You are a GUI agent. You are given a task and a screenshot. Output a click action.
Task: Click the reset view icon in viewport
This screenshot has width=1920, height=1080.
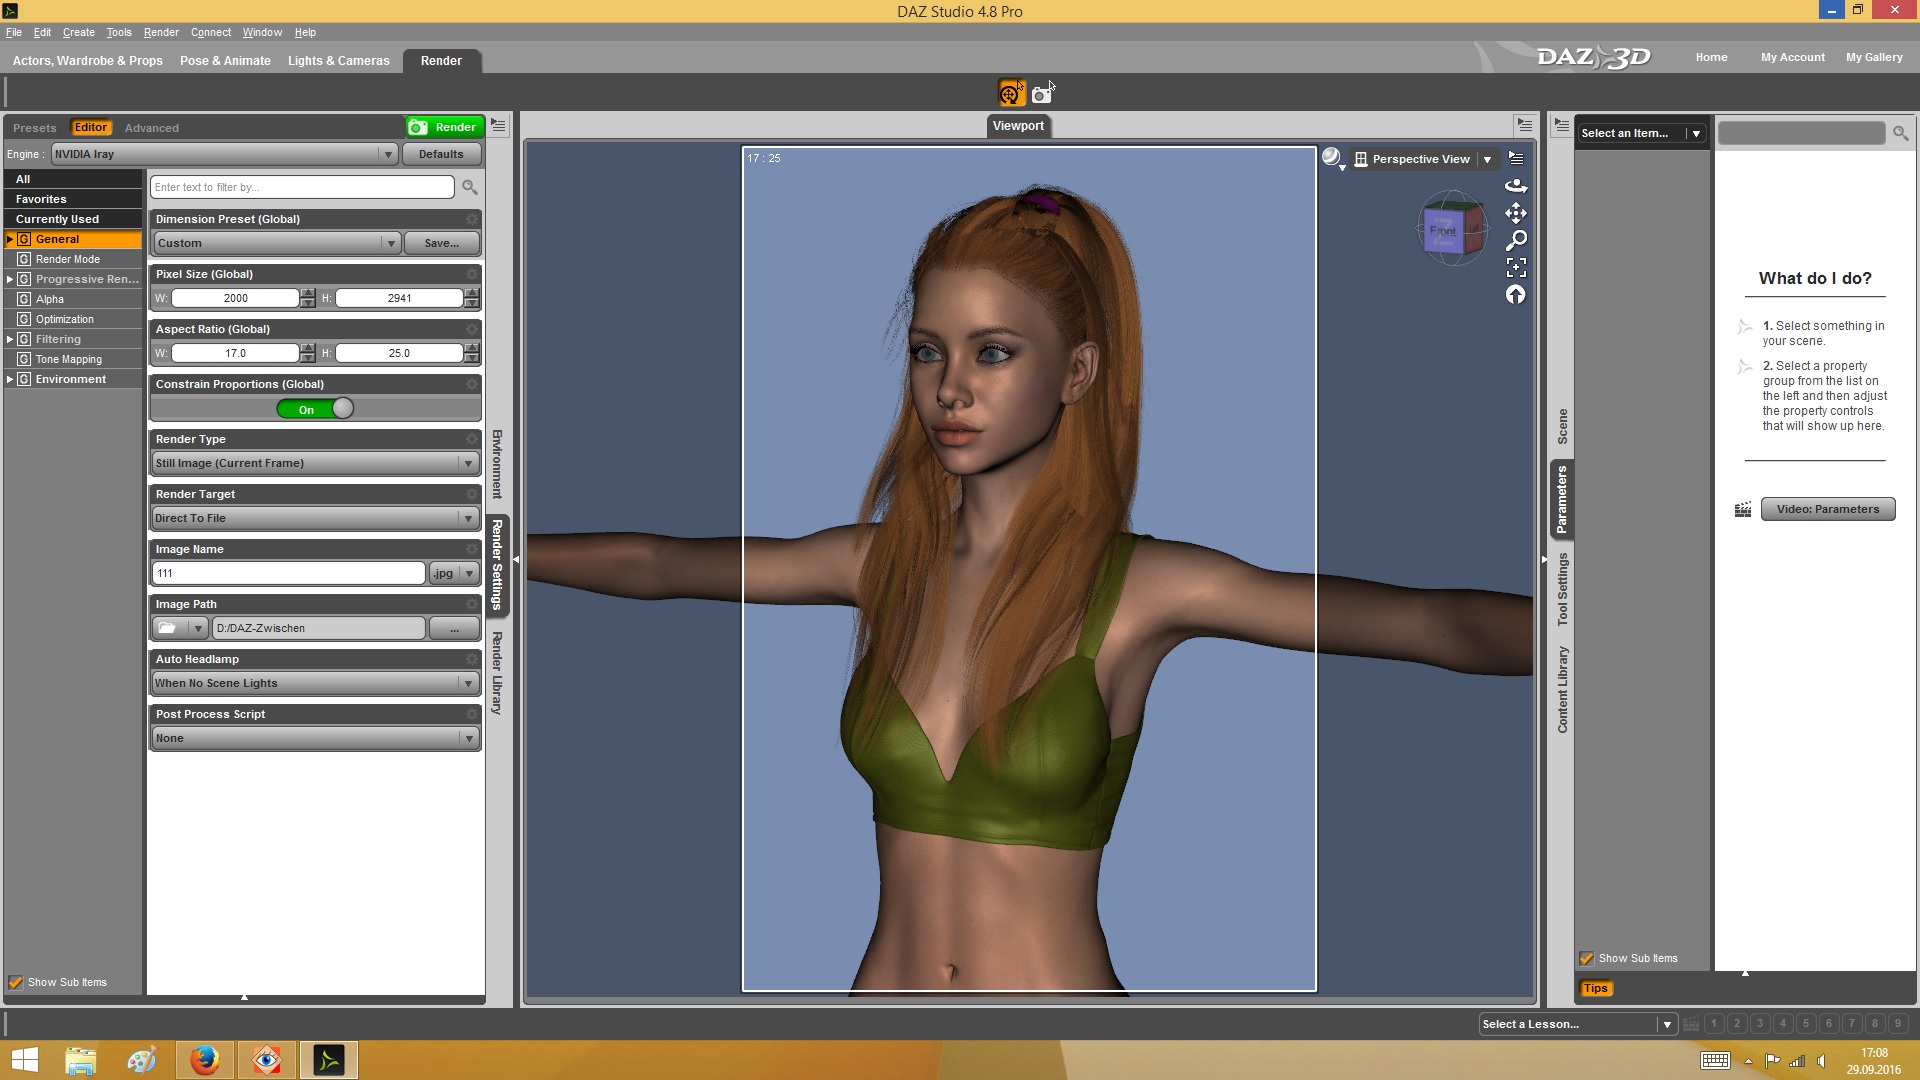(1516, 295)
